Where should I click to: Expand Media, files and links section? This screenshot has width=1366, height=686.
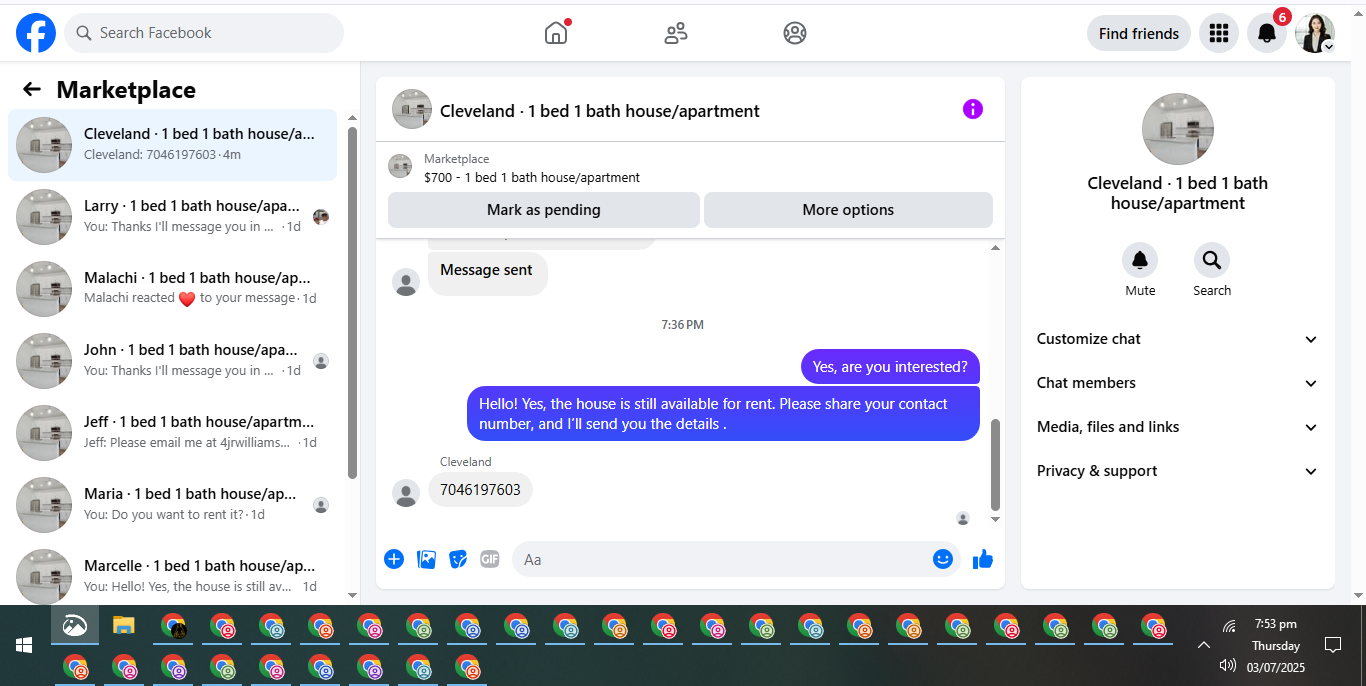point(1178,427)
